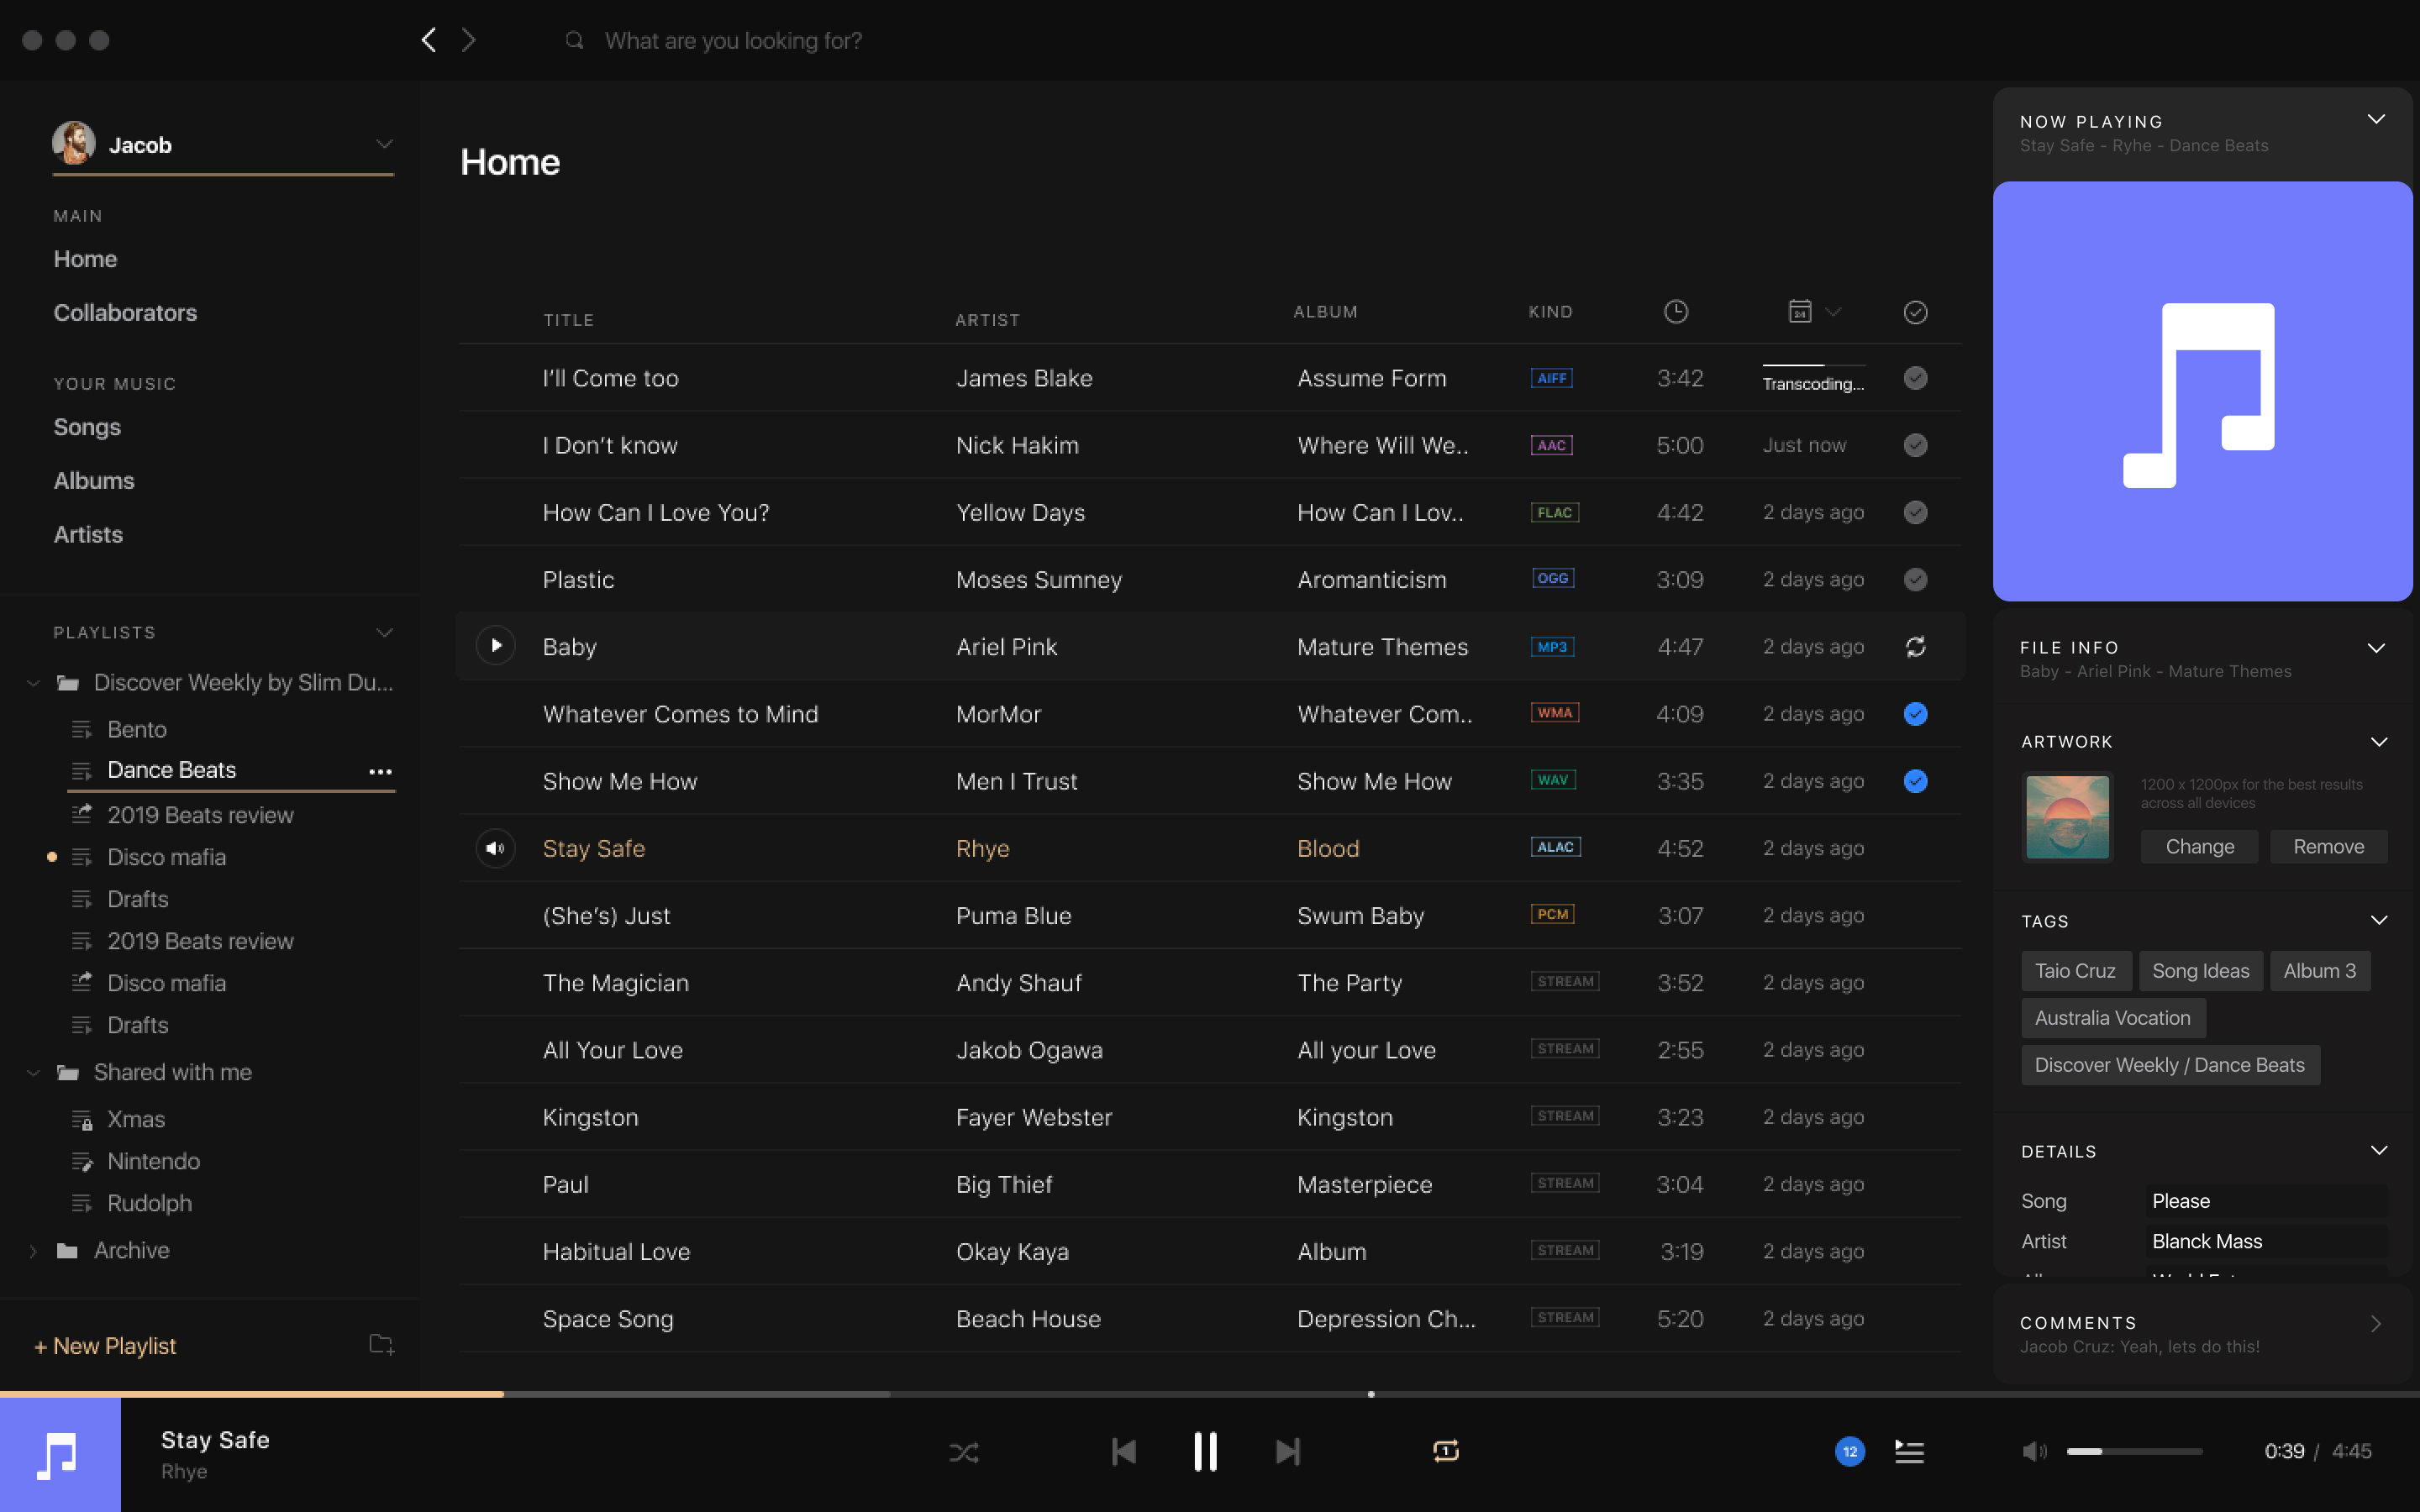
Task: Open the play queue list icon
Action: pyautogui.click(x=1909, y=1452)
